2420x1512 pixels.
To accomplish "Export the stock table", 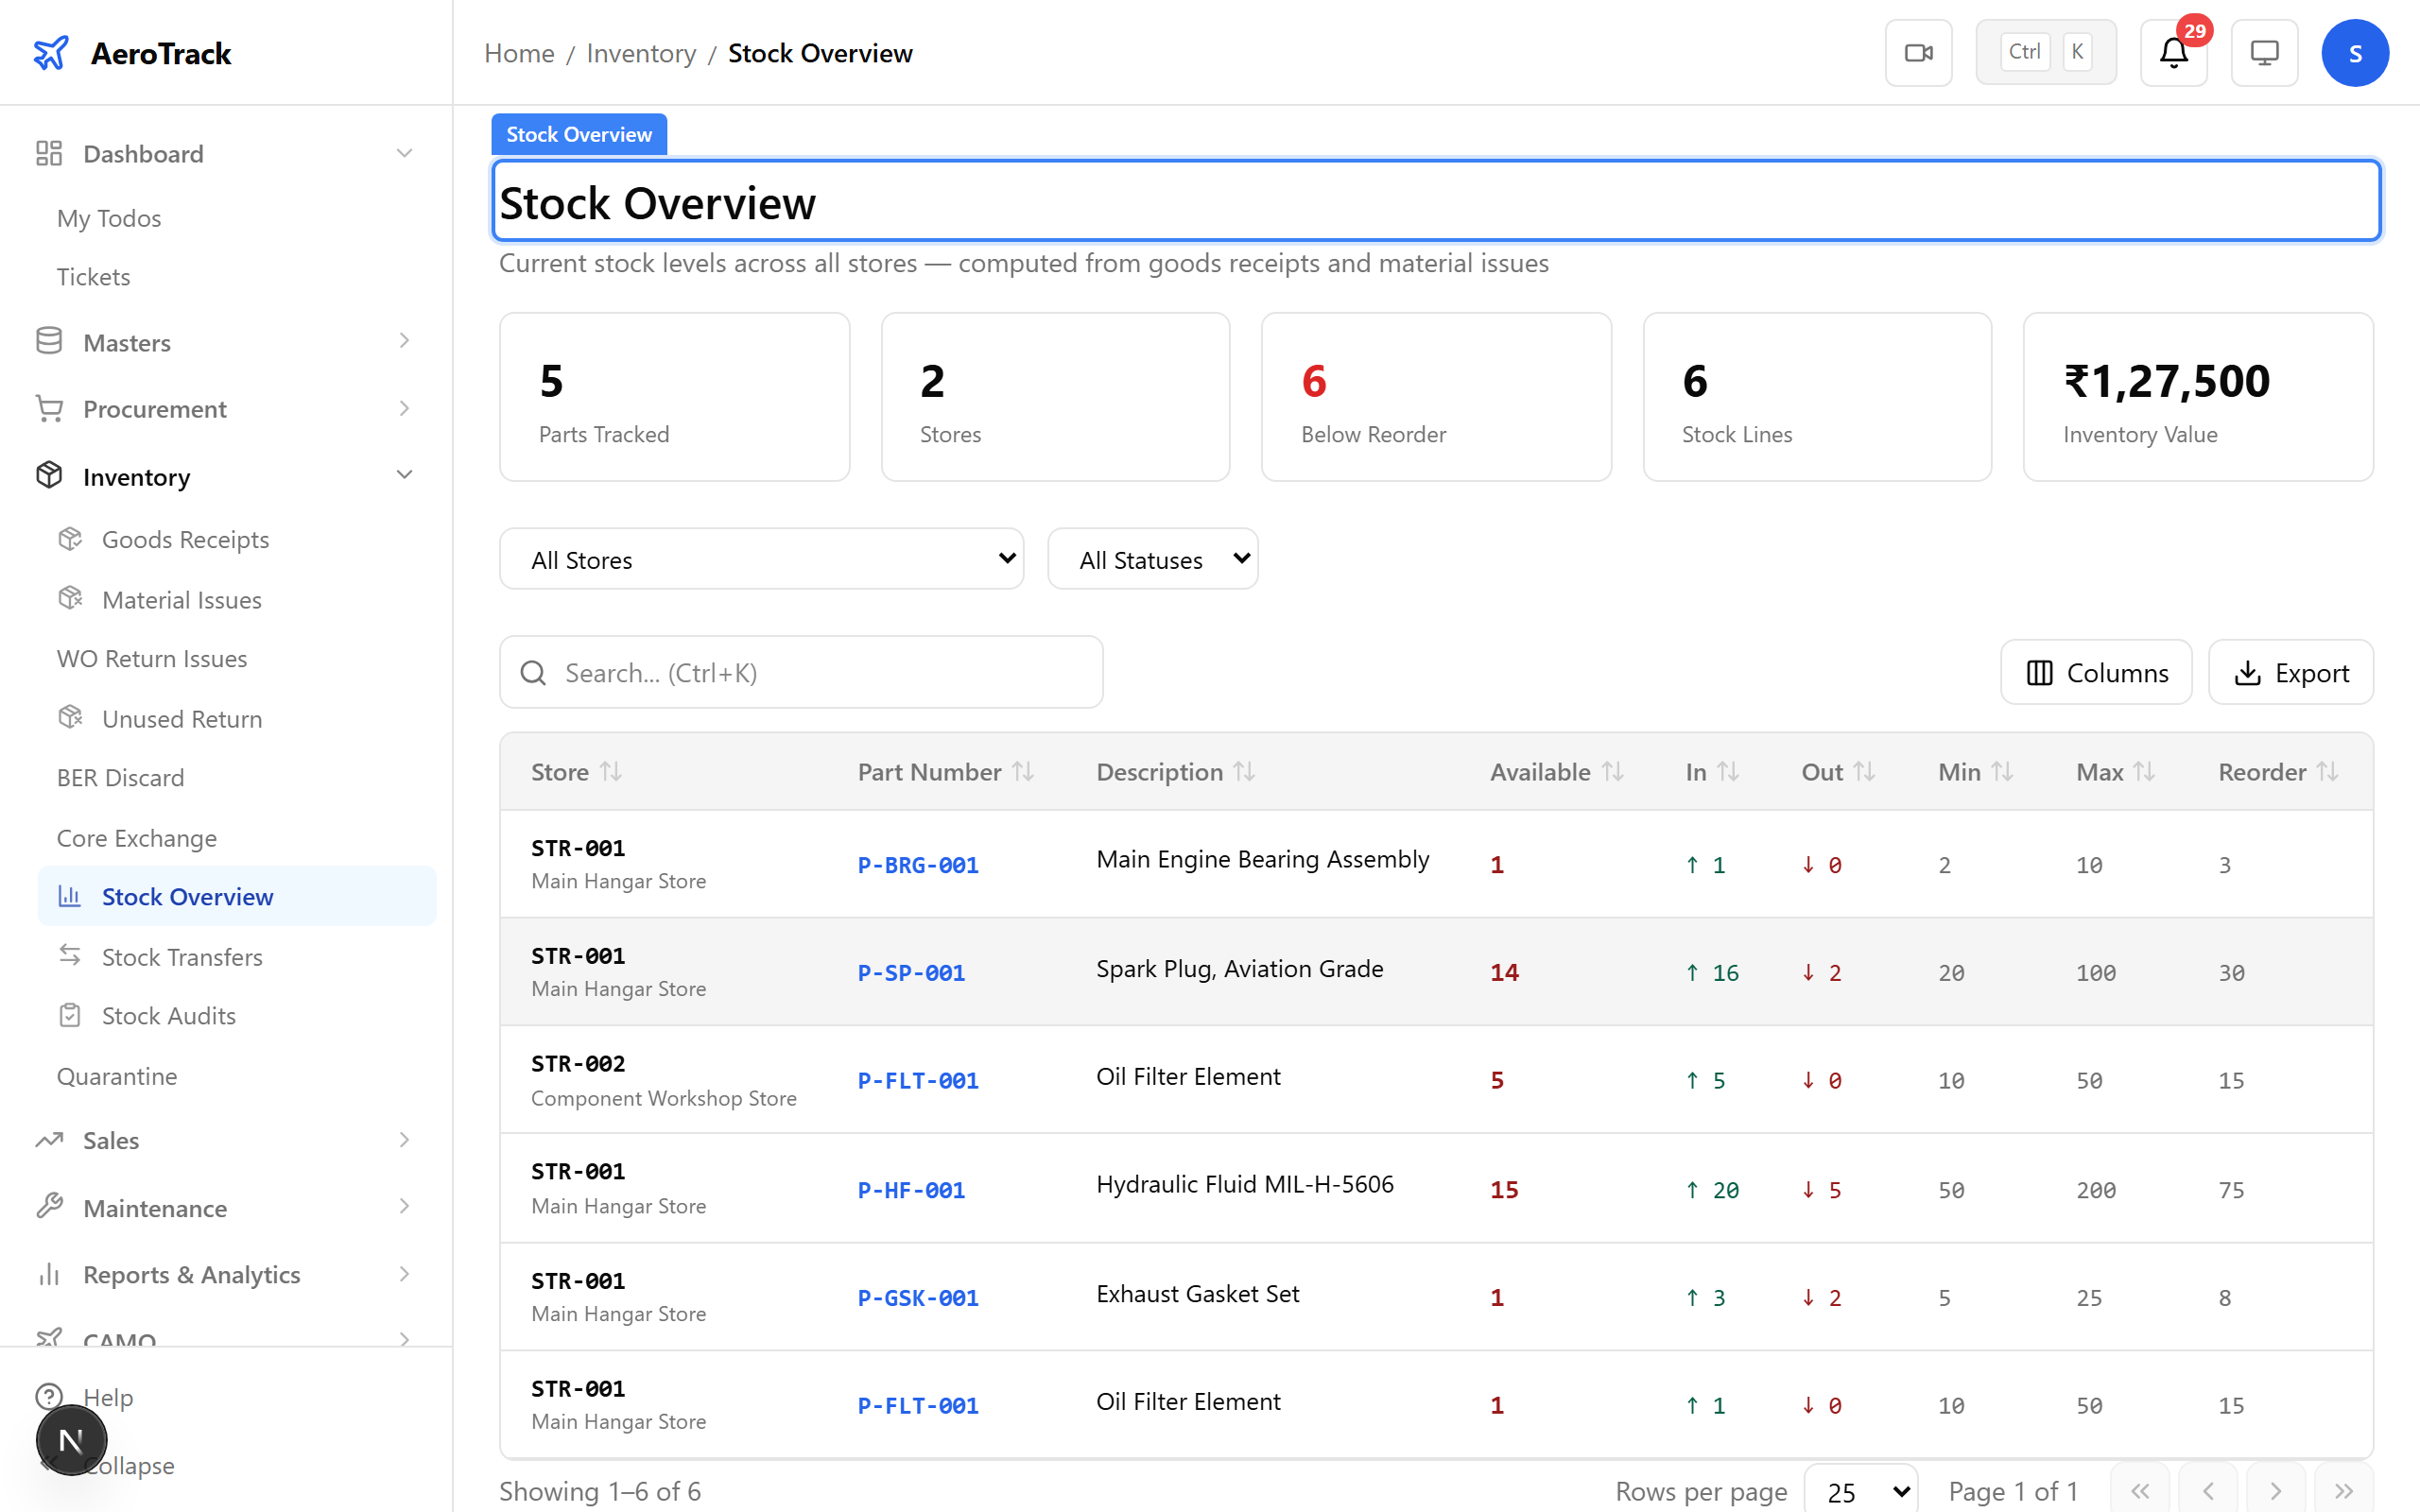I will [x=2291, y=672].
